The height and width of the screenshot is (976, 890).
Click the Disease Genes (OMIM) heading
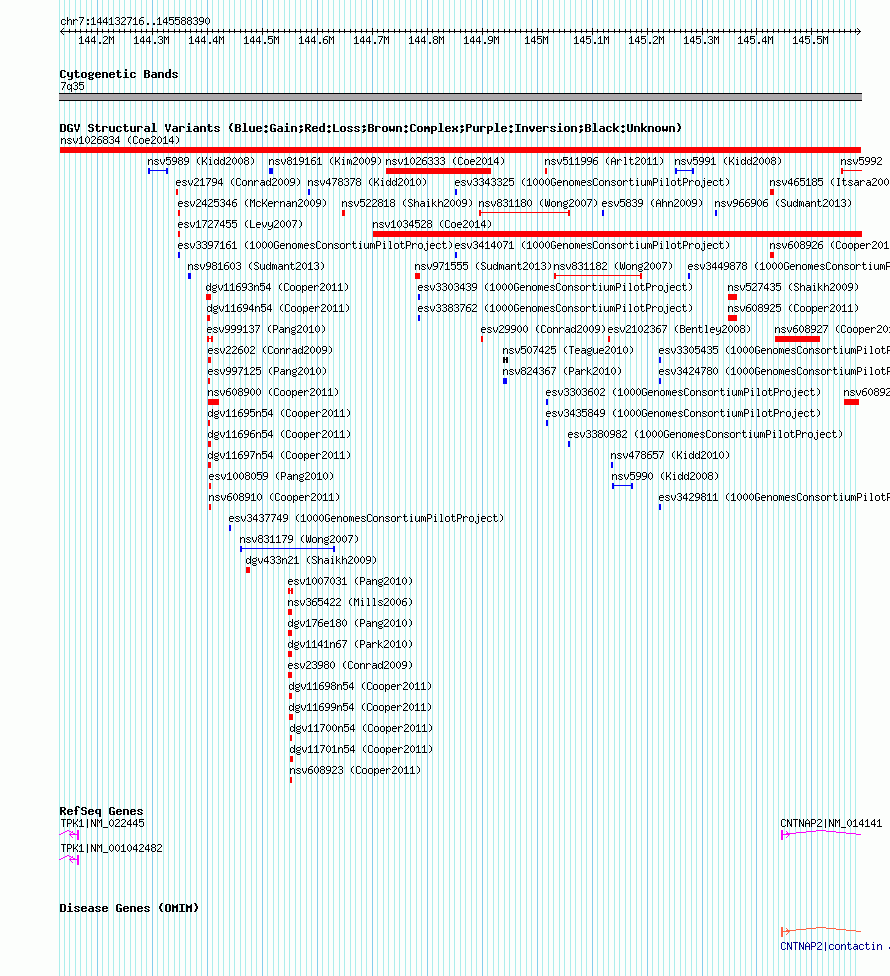click(129, 908)
